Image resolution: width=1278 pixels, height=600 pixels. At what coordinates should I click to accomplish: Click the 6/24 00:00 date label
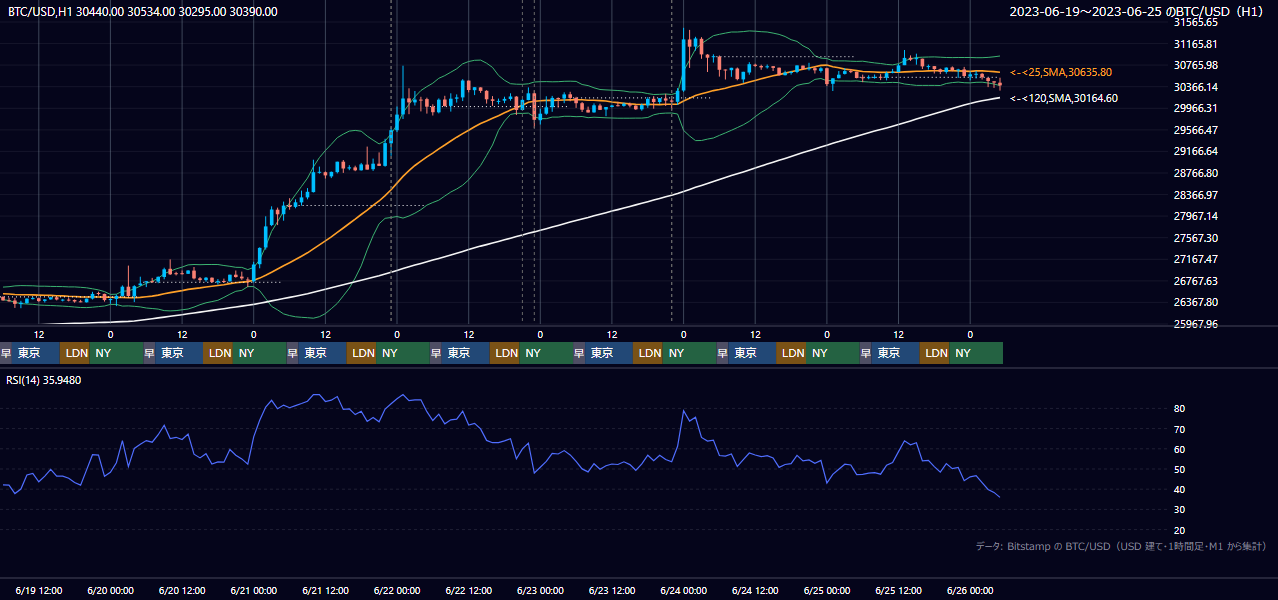point(683,590)
